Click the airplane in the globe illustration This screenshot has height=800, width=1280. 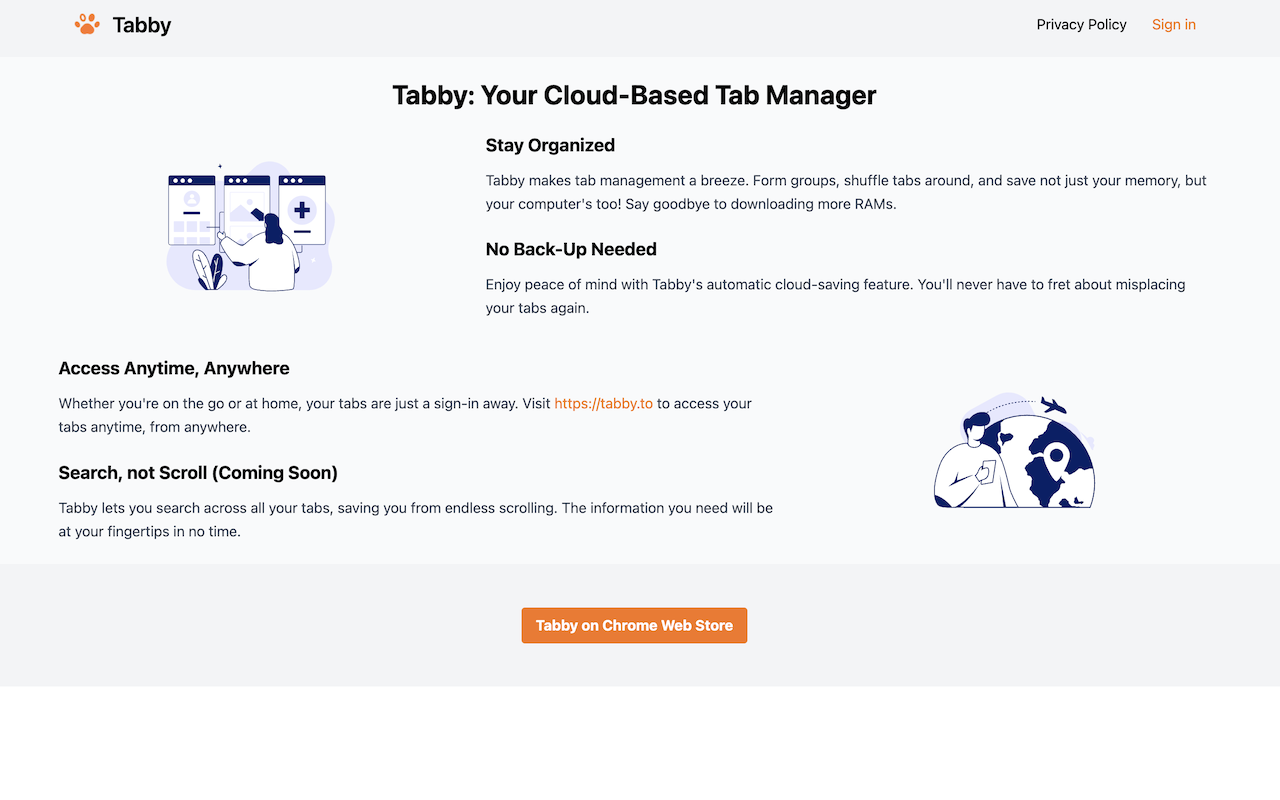point(1053,405)
